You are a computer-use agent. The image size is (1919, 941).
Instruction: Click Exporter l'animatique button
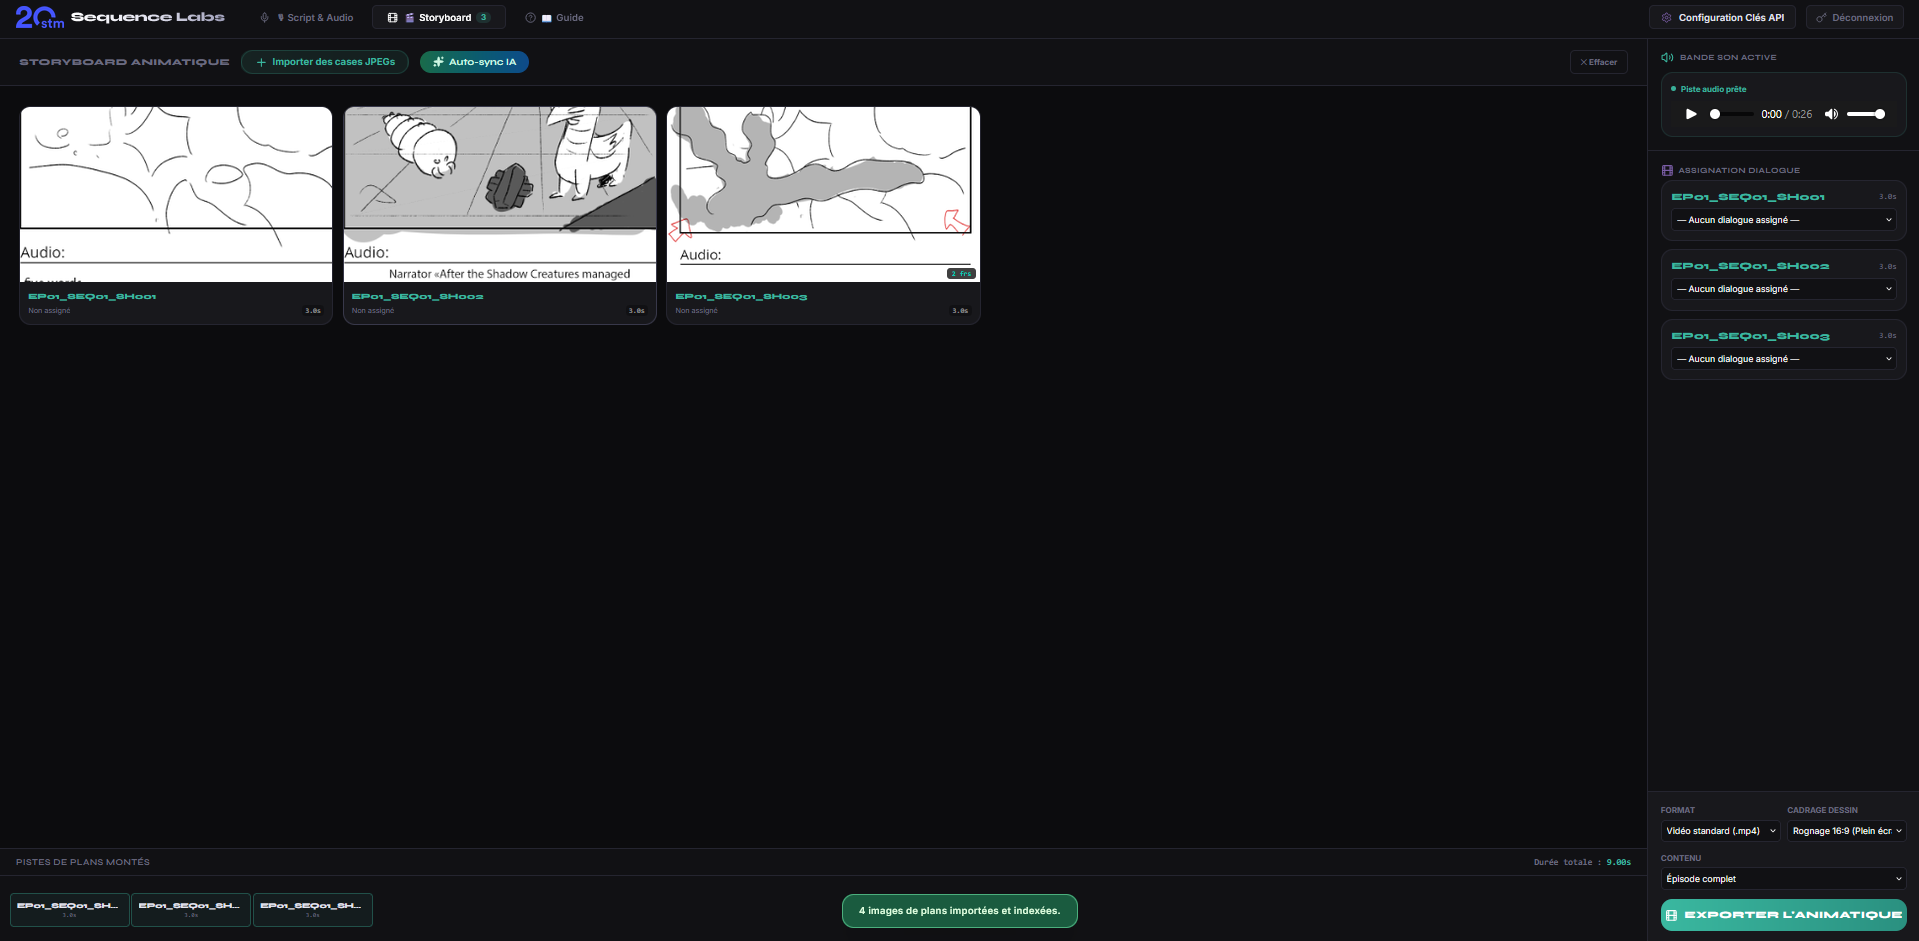[1784, 915]
